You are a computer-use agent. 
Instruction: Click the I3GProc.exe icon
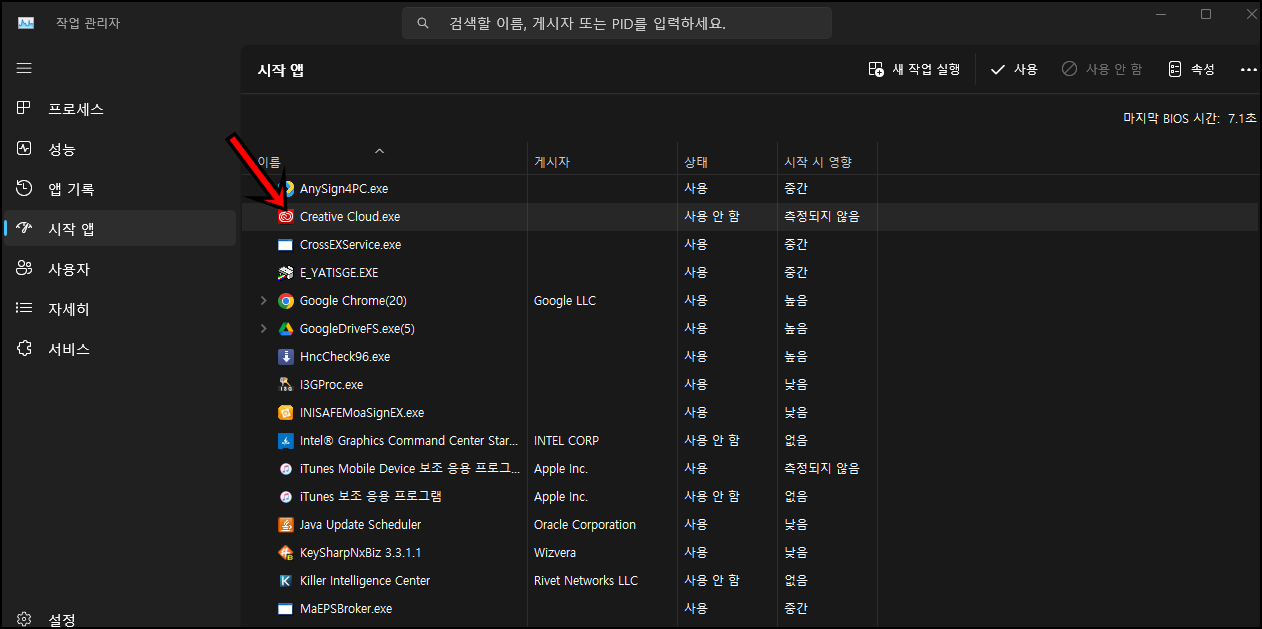(285, 384)
